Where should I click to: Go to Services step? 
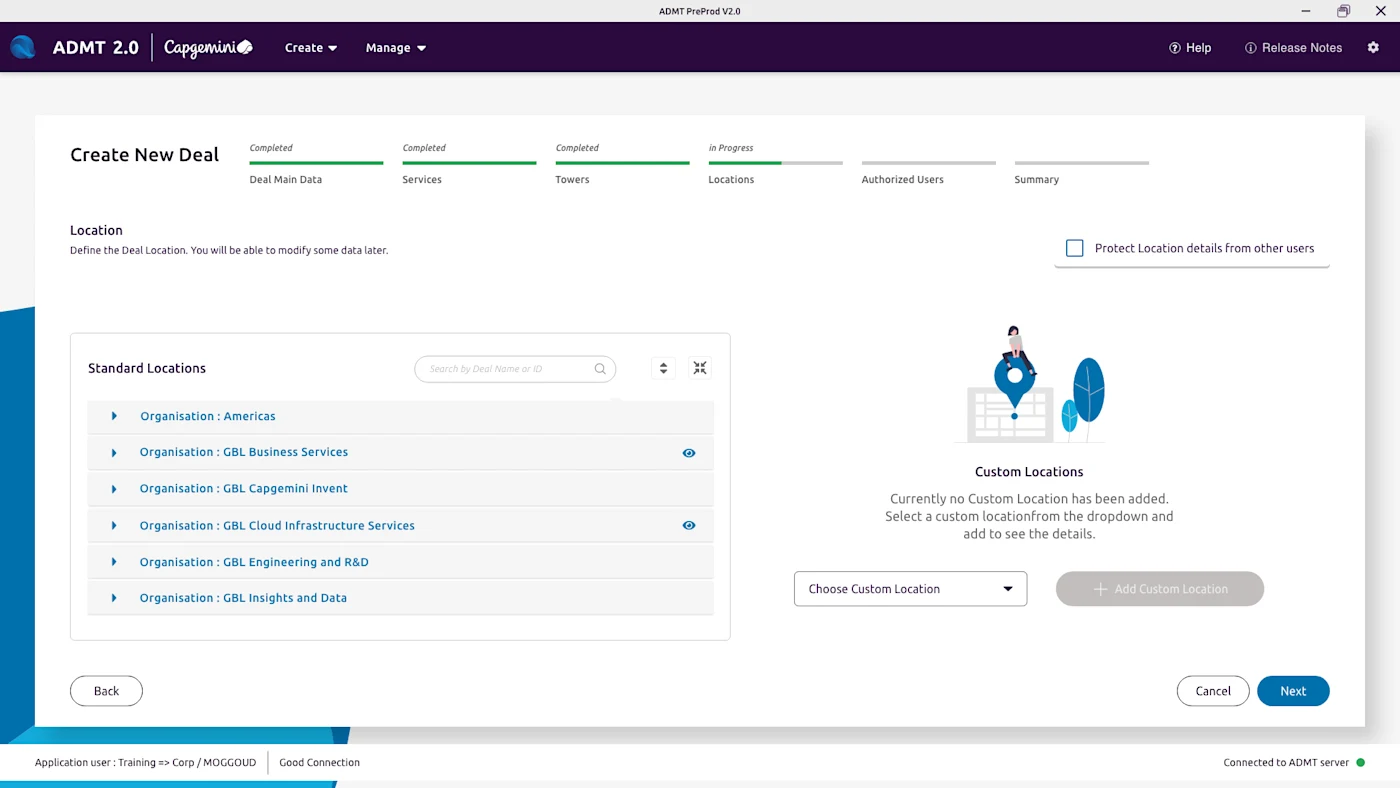(x=422, y=180)
